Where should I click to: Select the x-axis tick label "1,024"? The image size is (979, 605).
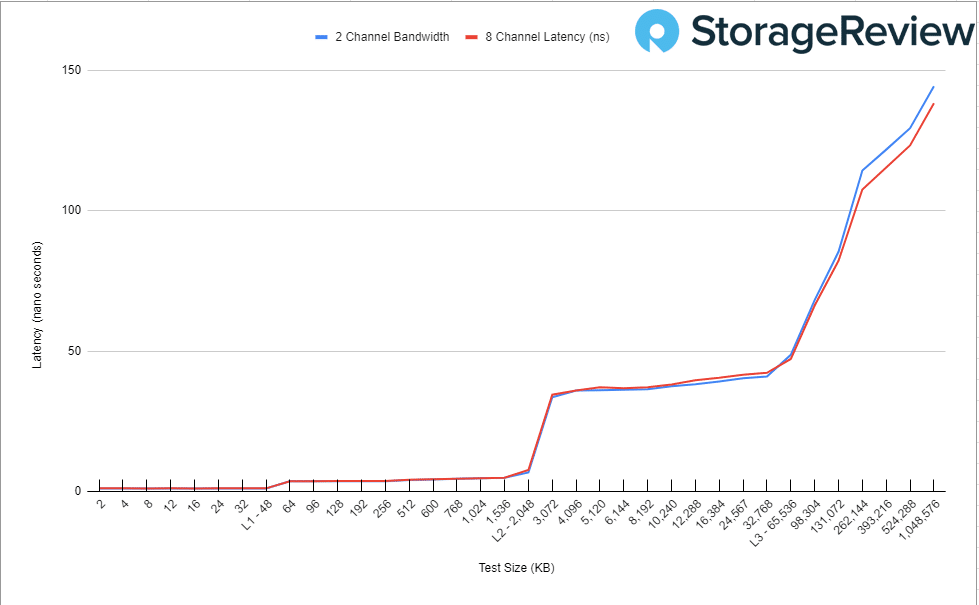[x=475, y=510]
